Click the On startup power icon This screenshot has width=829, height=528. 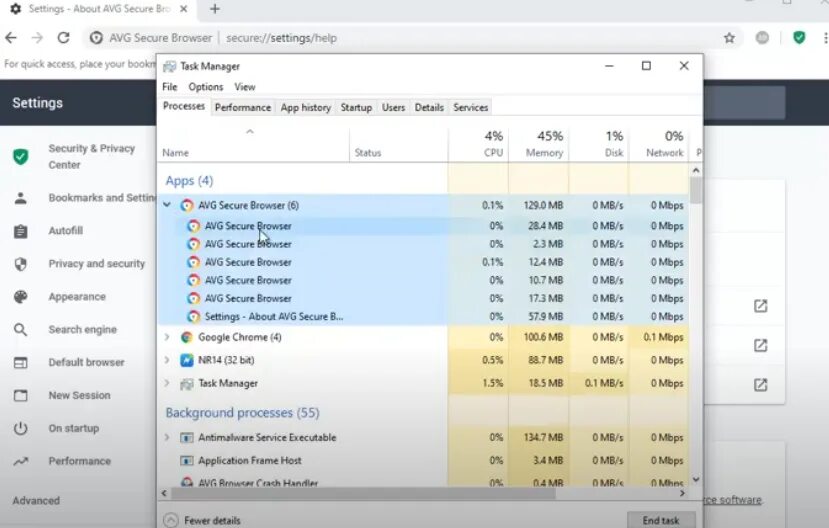(x=21, y=428)
